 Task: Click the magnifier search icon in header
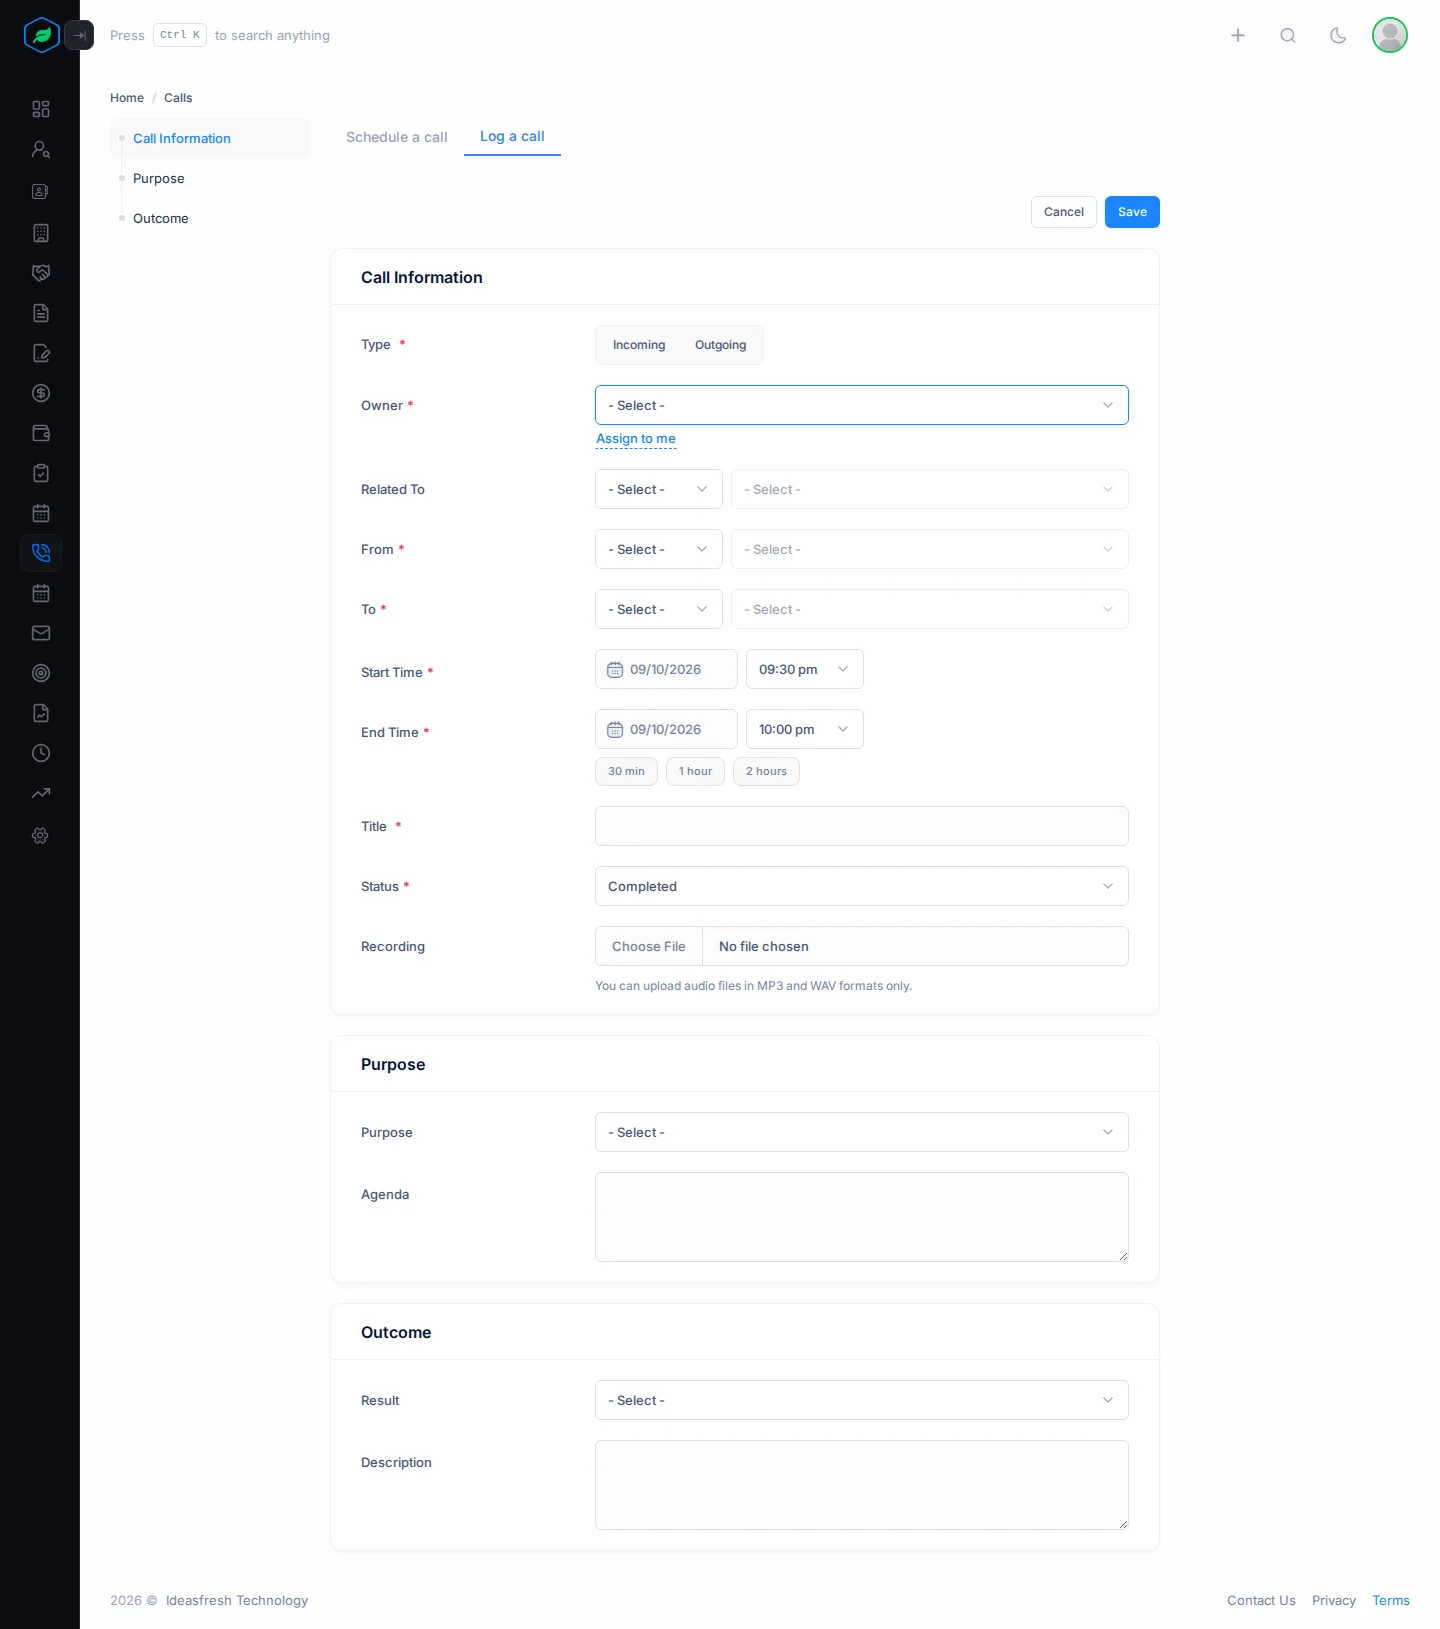1288,35
